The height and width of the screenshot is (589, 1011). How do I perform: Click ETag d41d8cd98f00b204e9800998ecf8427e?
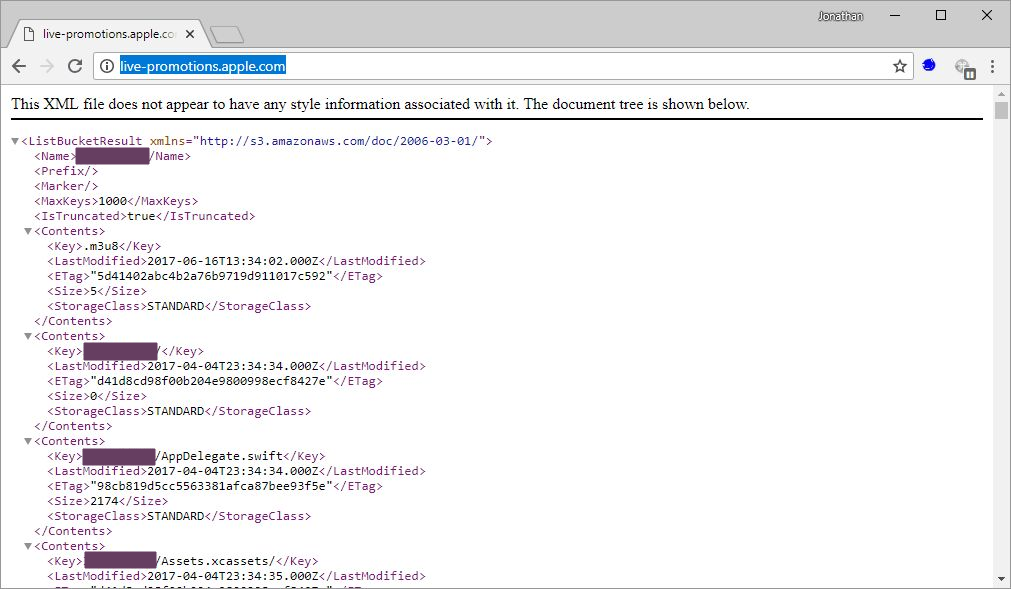pyautogui.click(x=211, y=381)
